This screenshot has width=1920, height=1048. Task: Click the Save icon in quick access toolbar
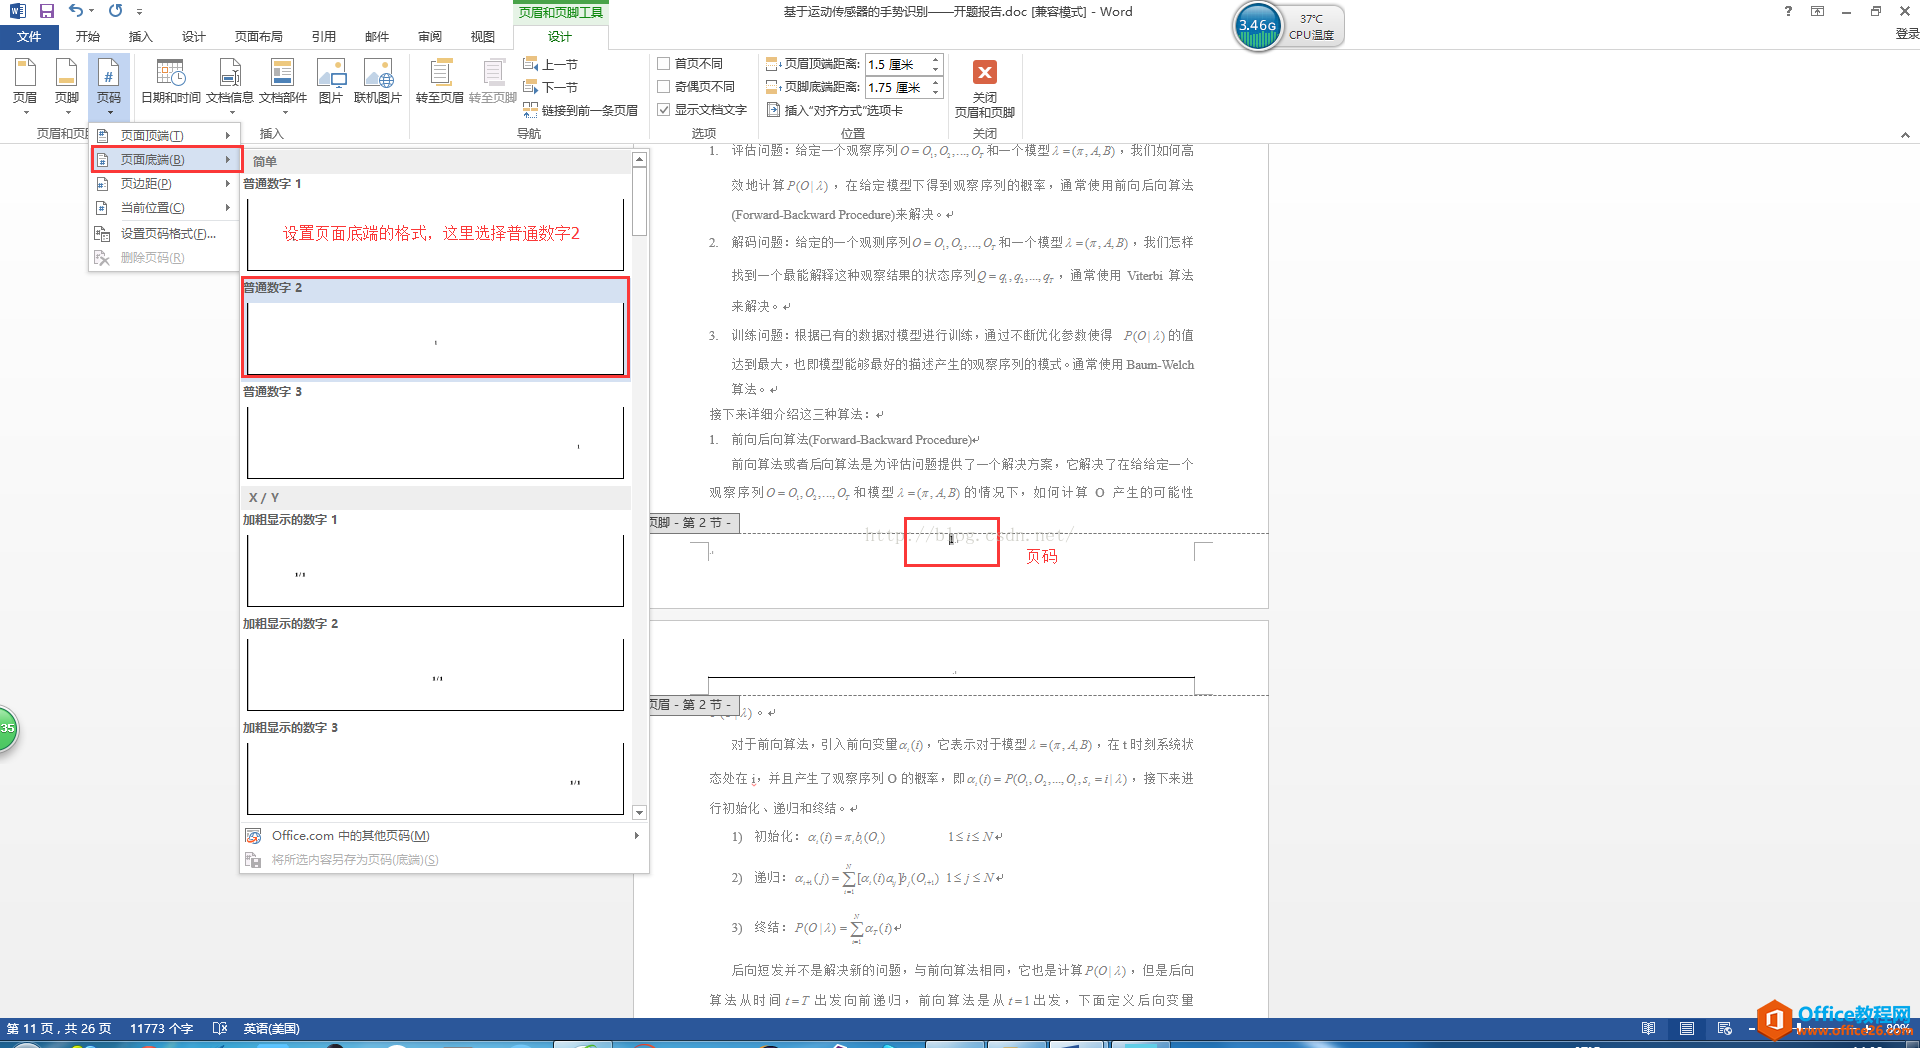point(46,11)
